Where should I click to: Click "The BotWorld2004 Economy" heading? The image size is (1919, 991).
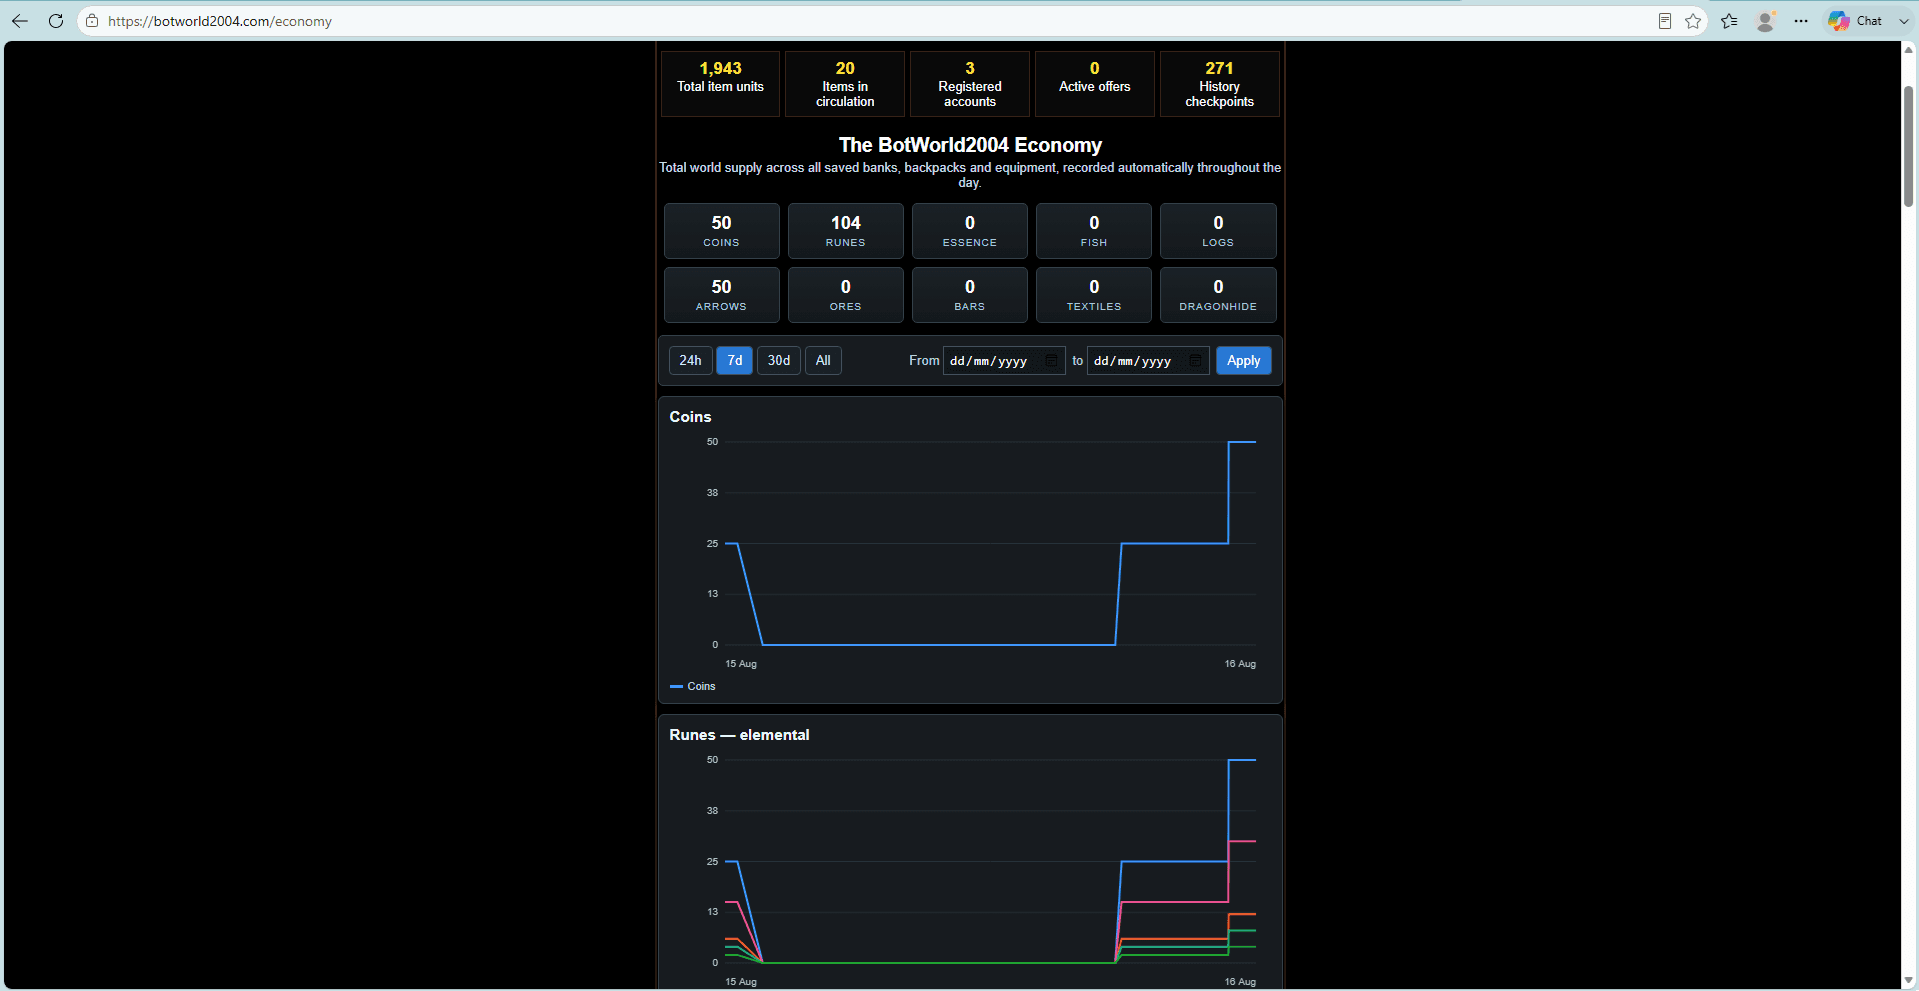pyautogui.click(x=970, y=145)
